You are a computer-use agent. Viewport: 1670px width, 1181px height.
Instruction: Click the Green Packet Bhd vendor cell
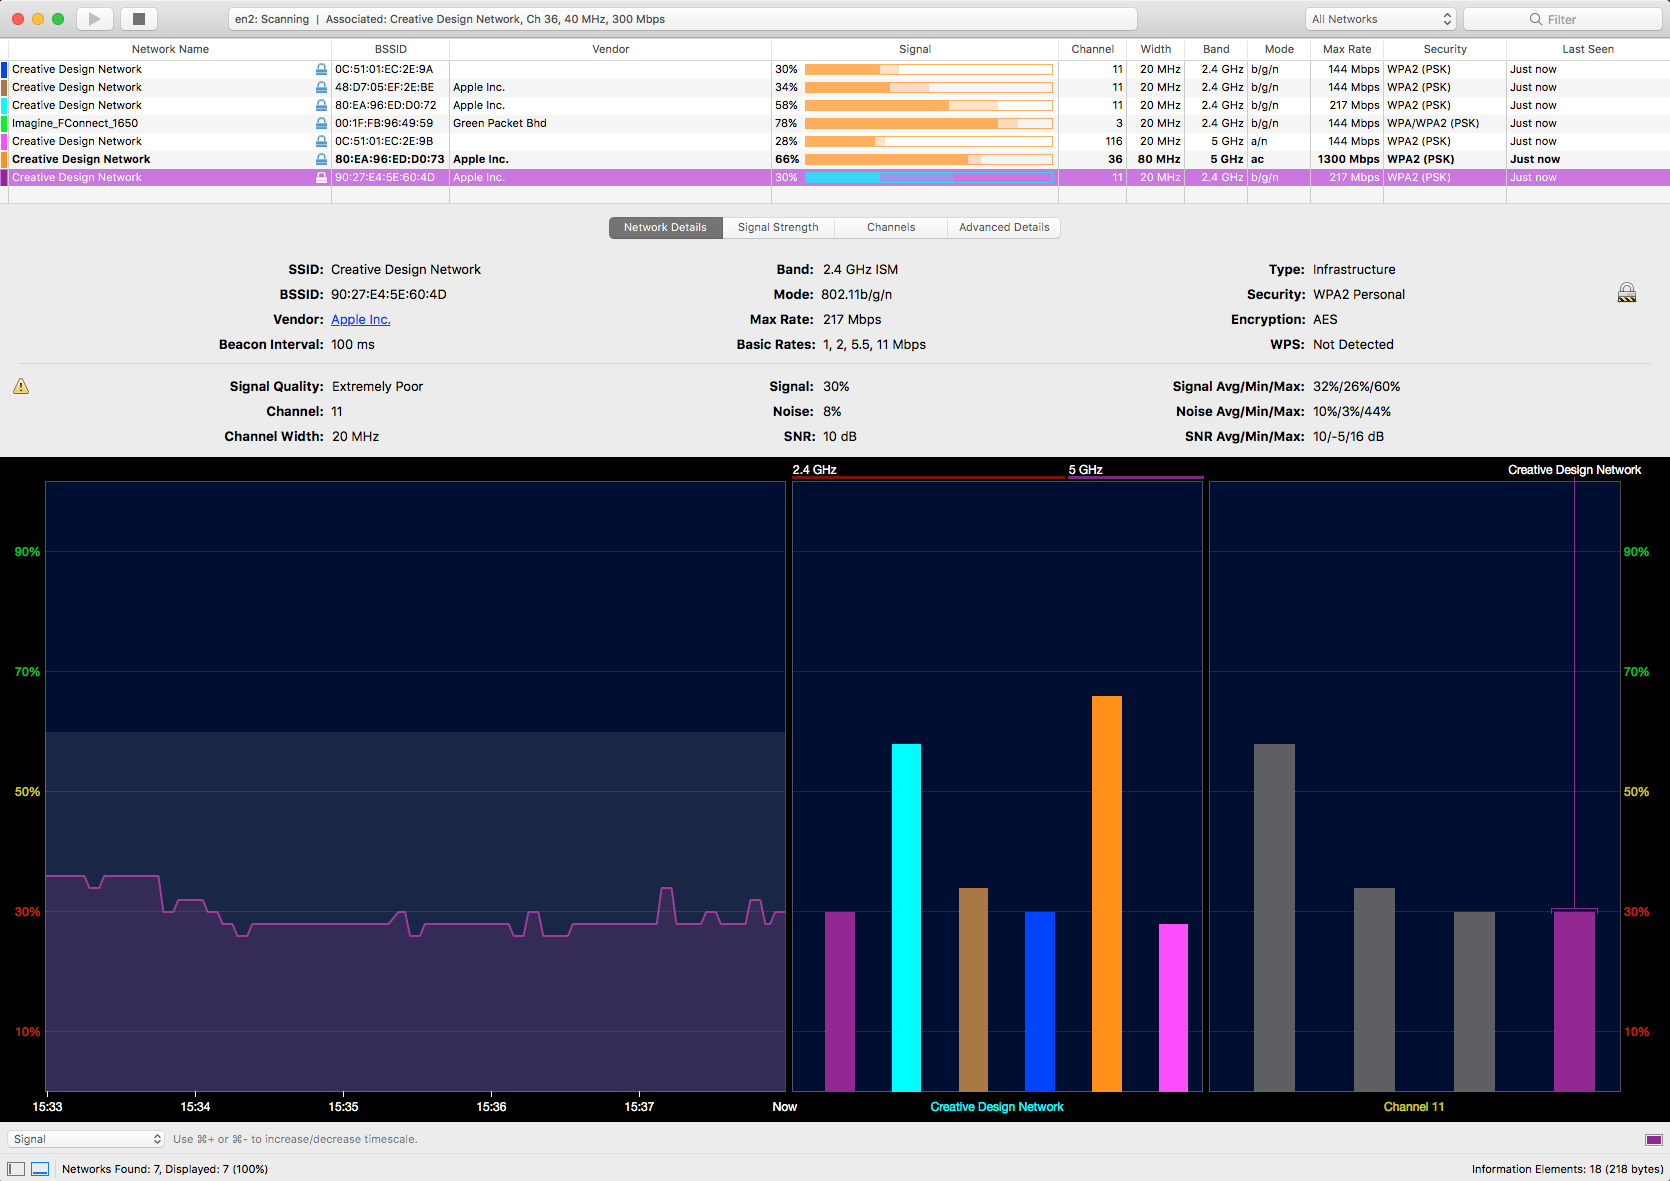500,124
